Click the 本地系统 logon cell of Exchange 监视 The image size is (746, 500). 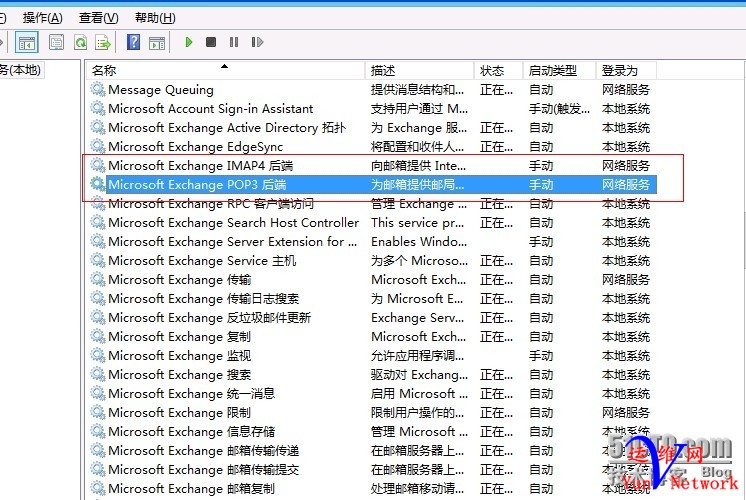coord(626,356)
